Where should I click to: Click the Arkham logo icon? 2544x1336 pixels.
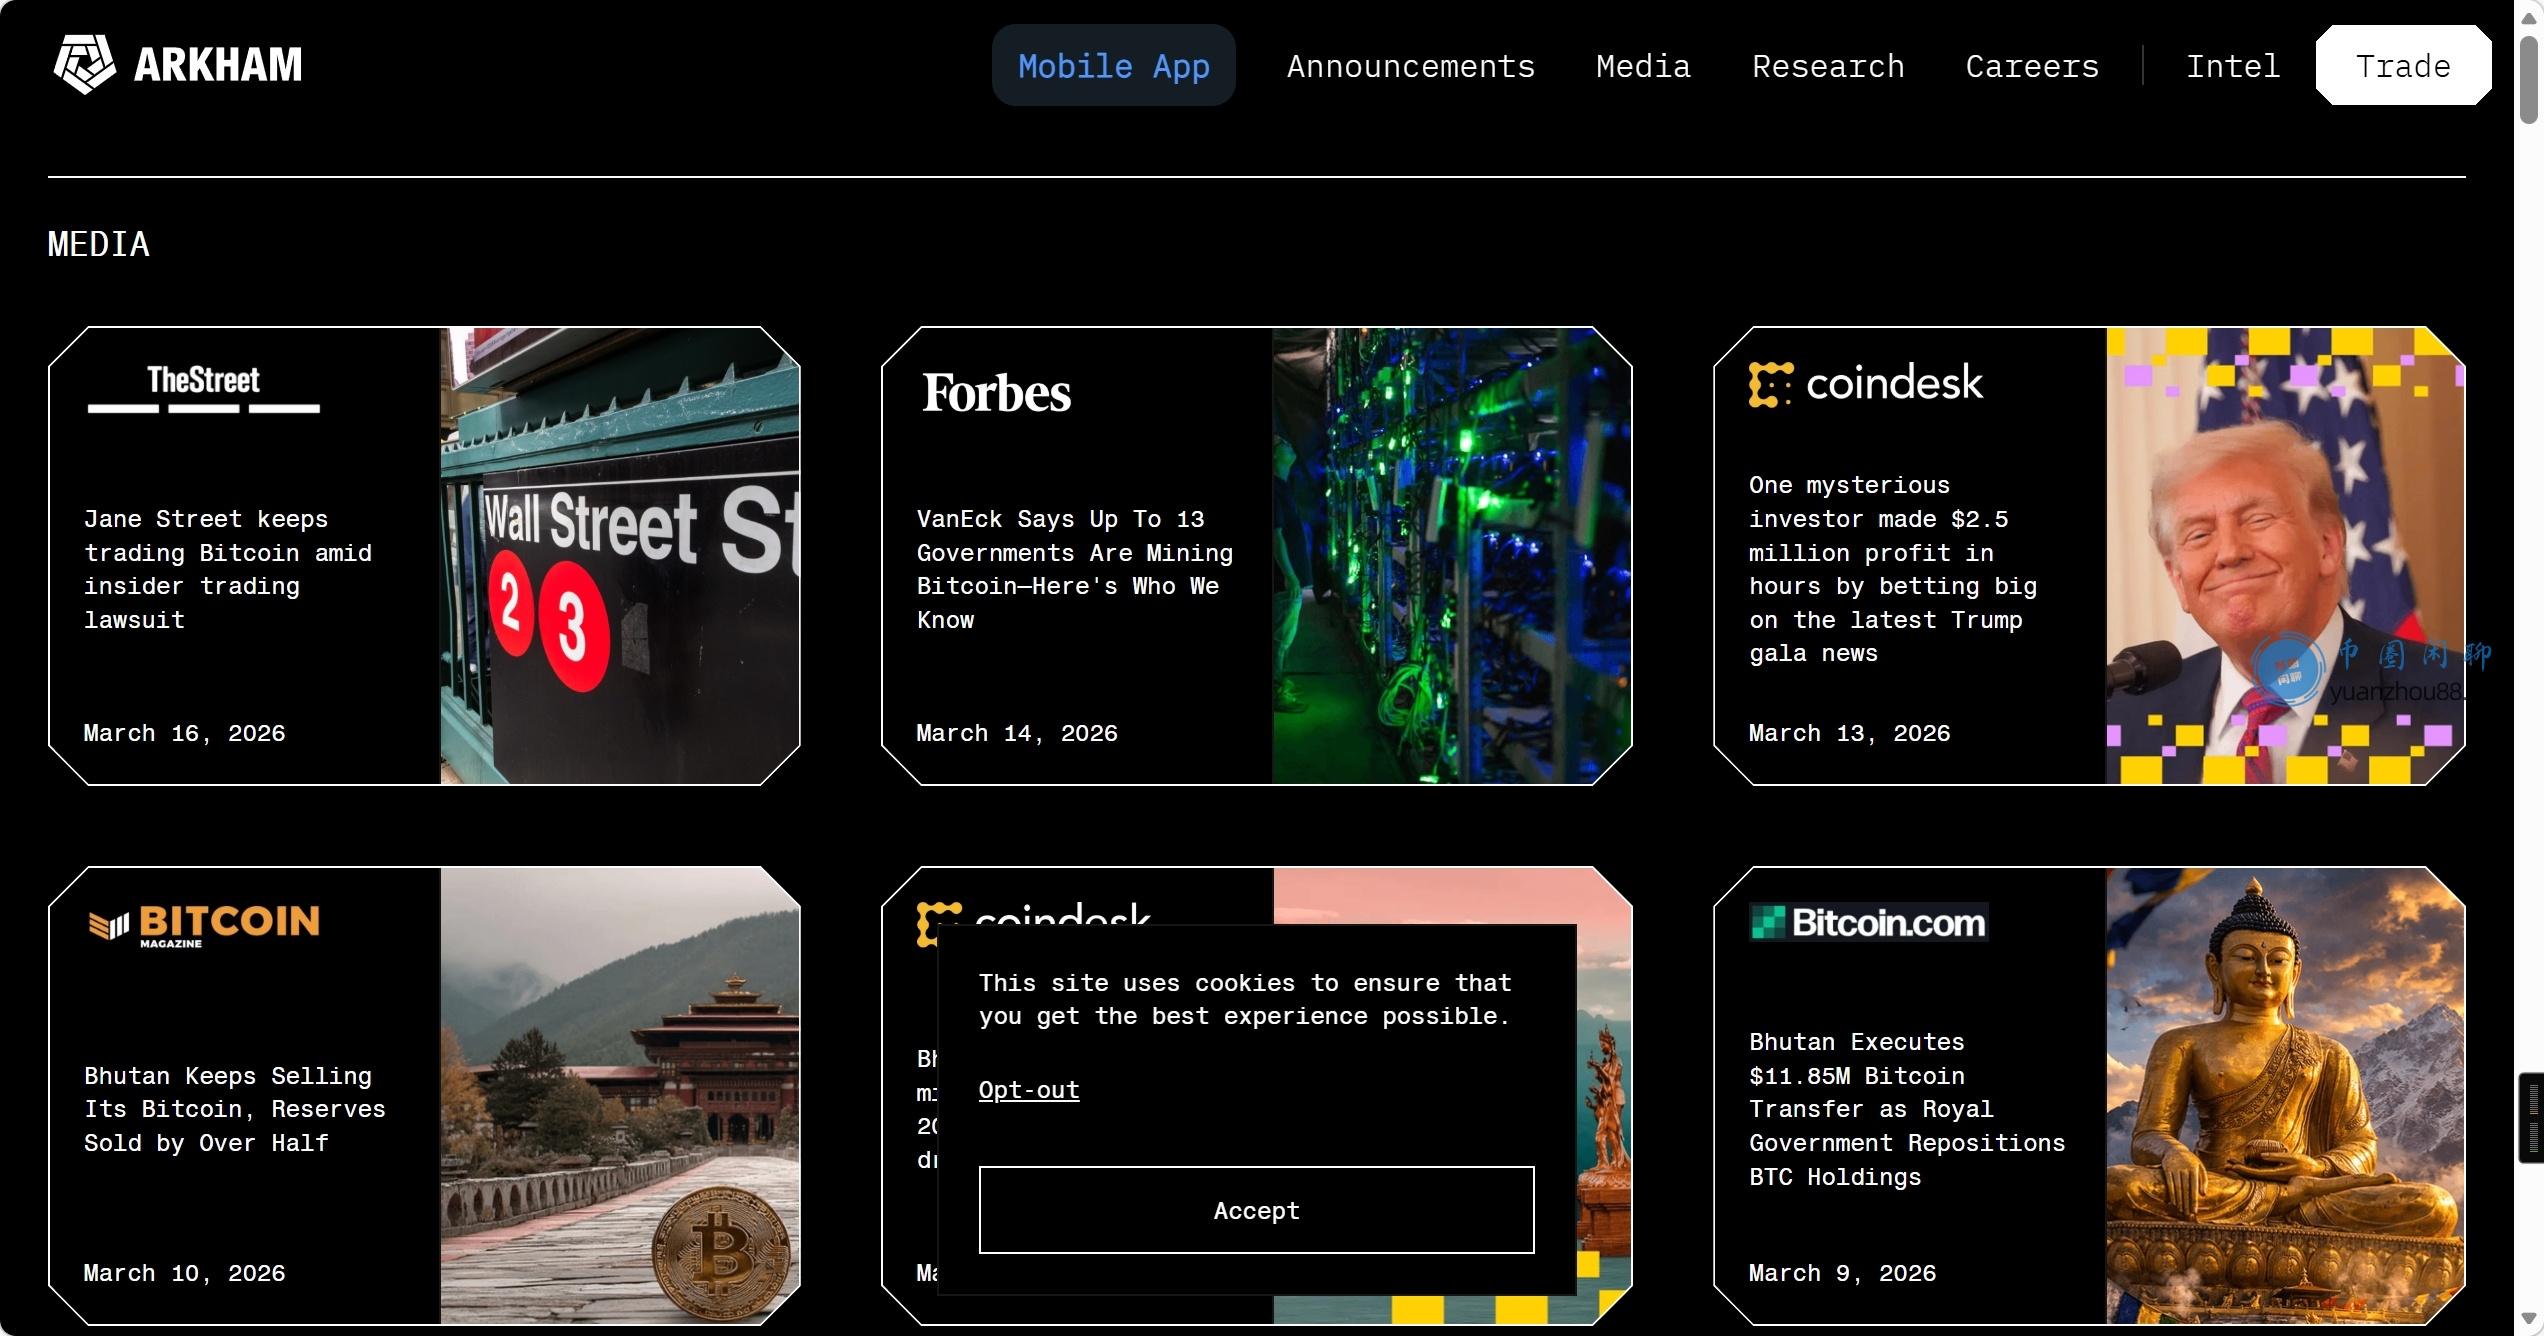(x=84, y=65)
